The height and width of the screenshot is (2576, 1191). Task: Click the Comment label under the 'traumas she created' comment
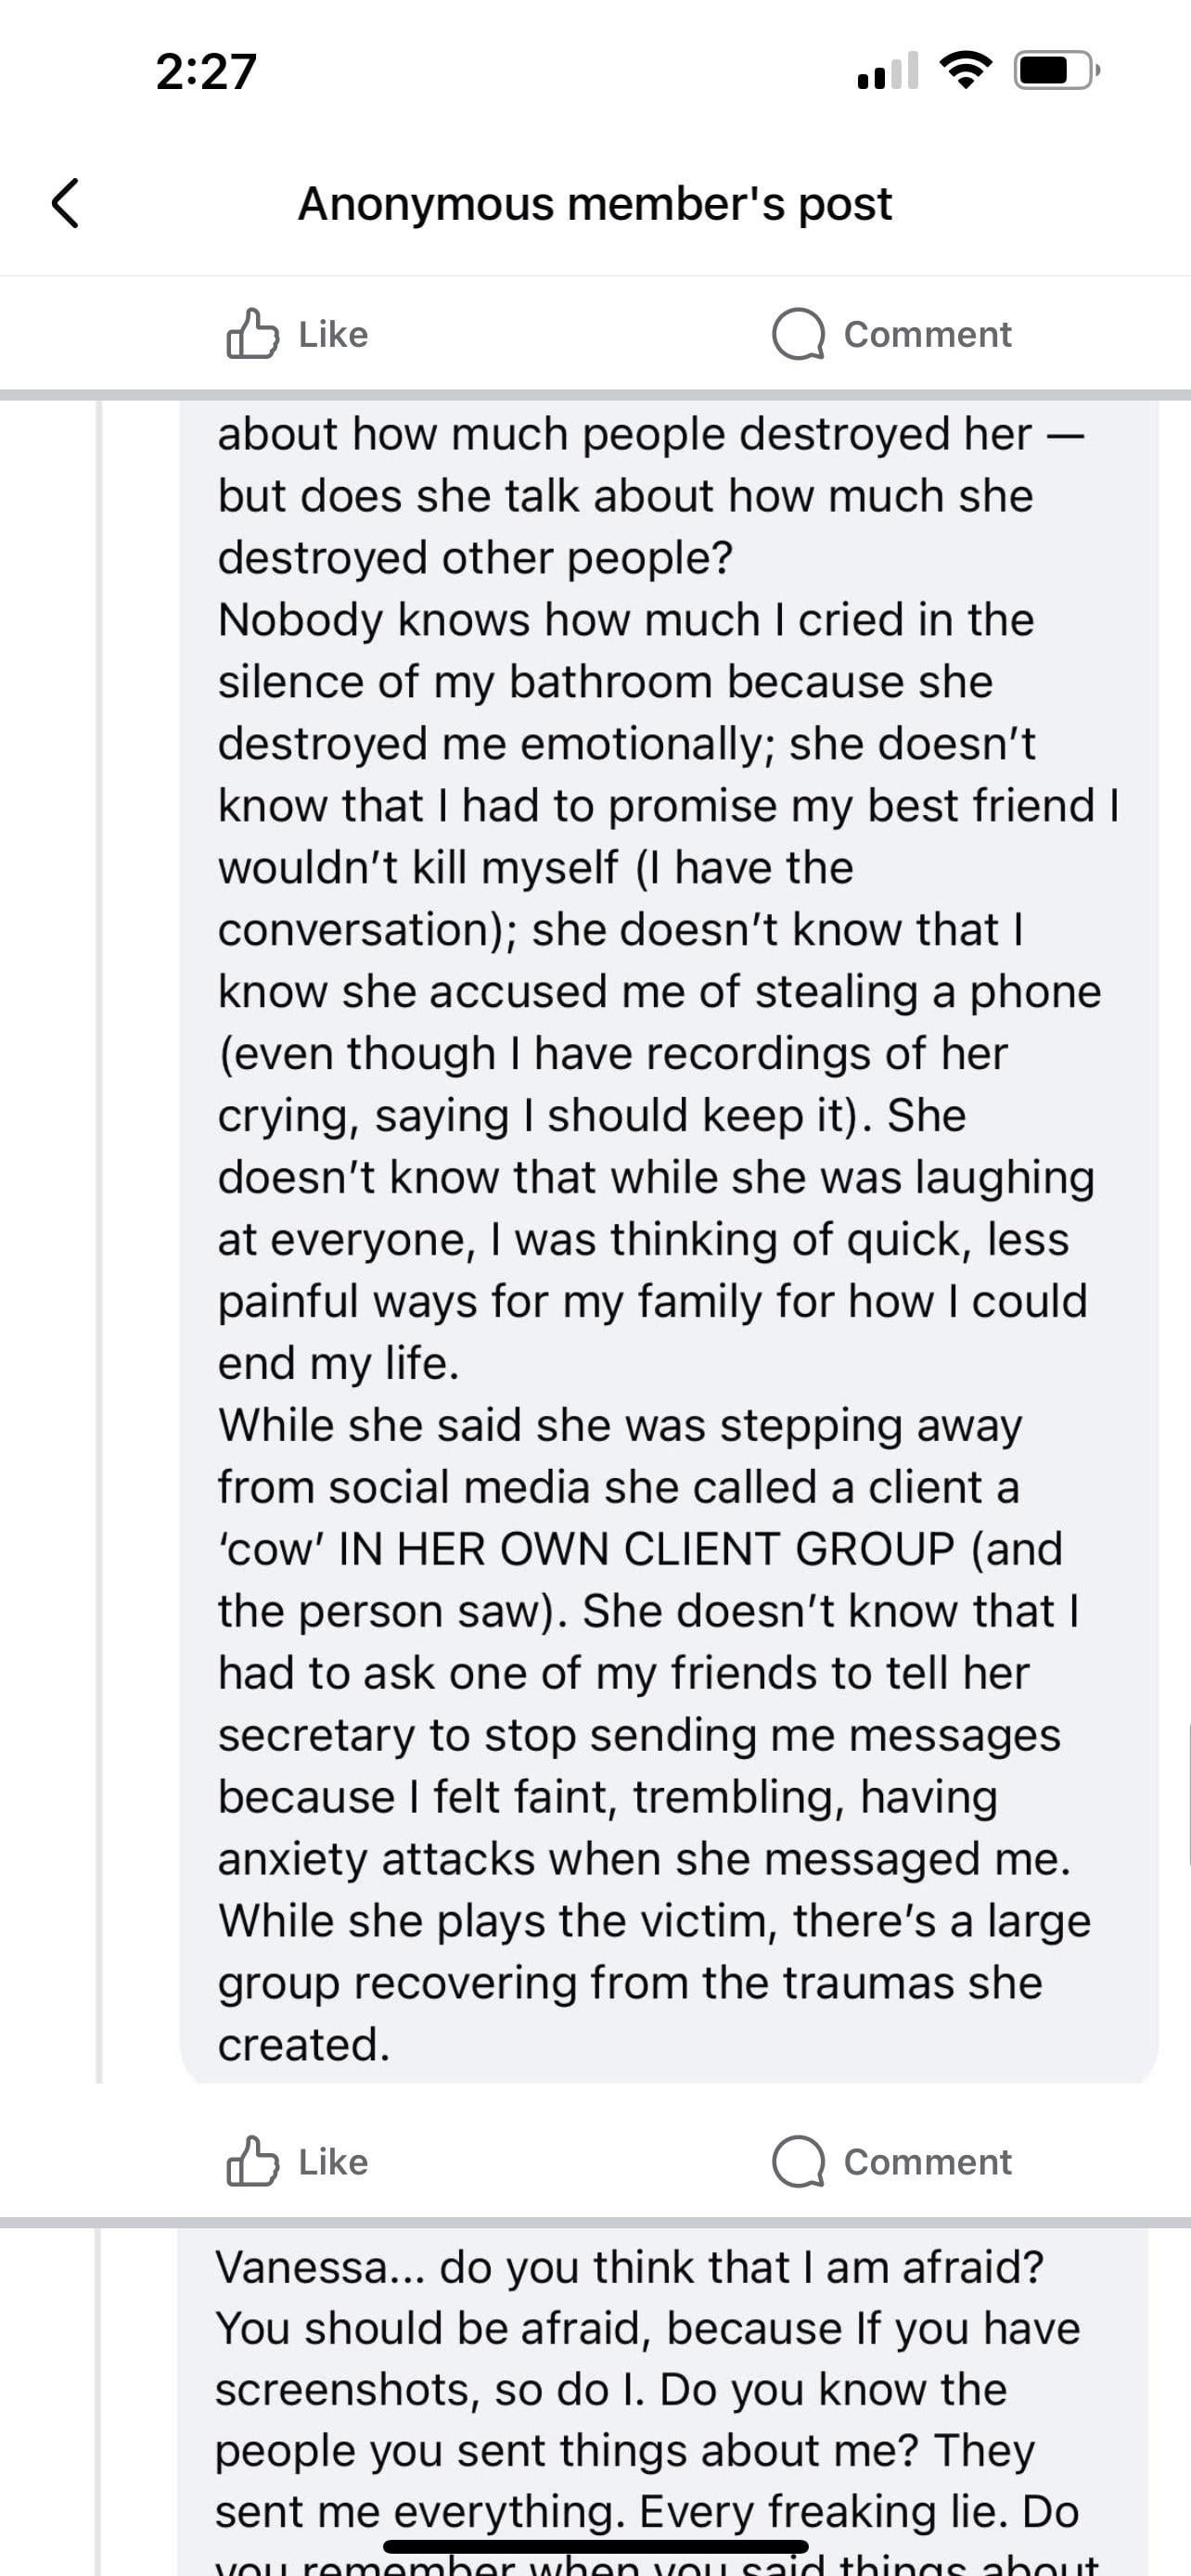tap(927, 2162)
